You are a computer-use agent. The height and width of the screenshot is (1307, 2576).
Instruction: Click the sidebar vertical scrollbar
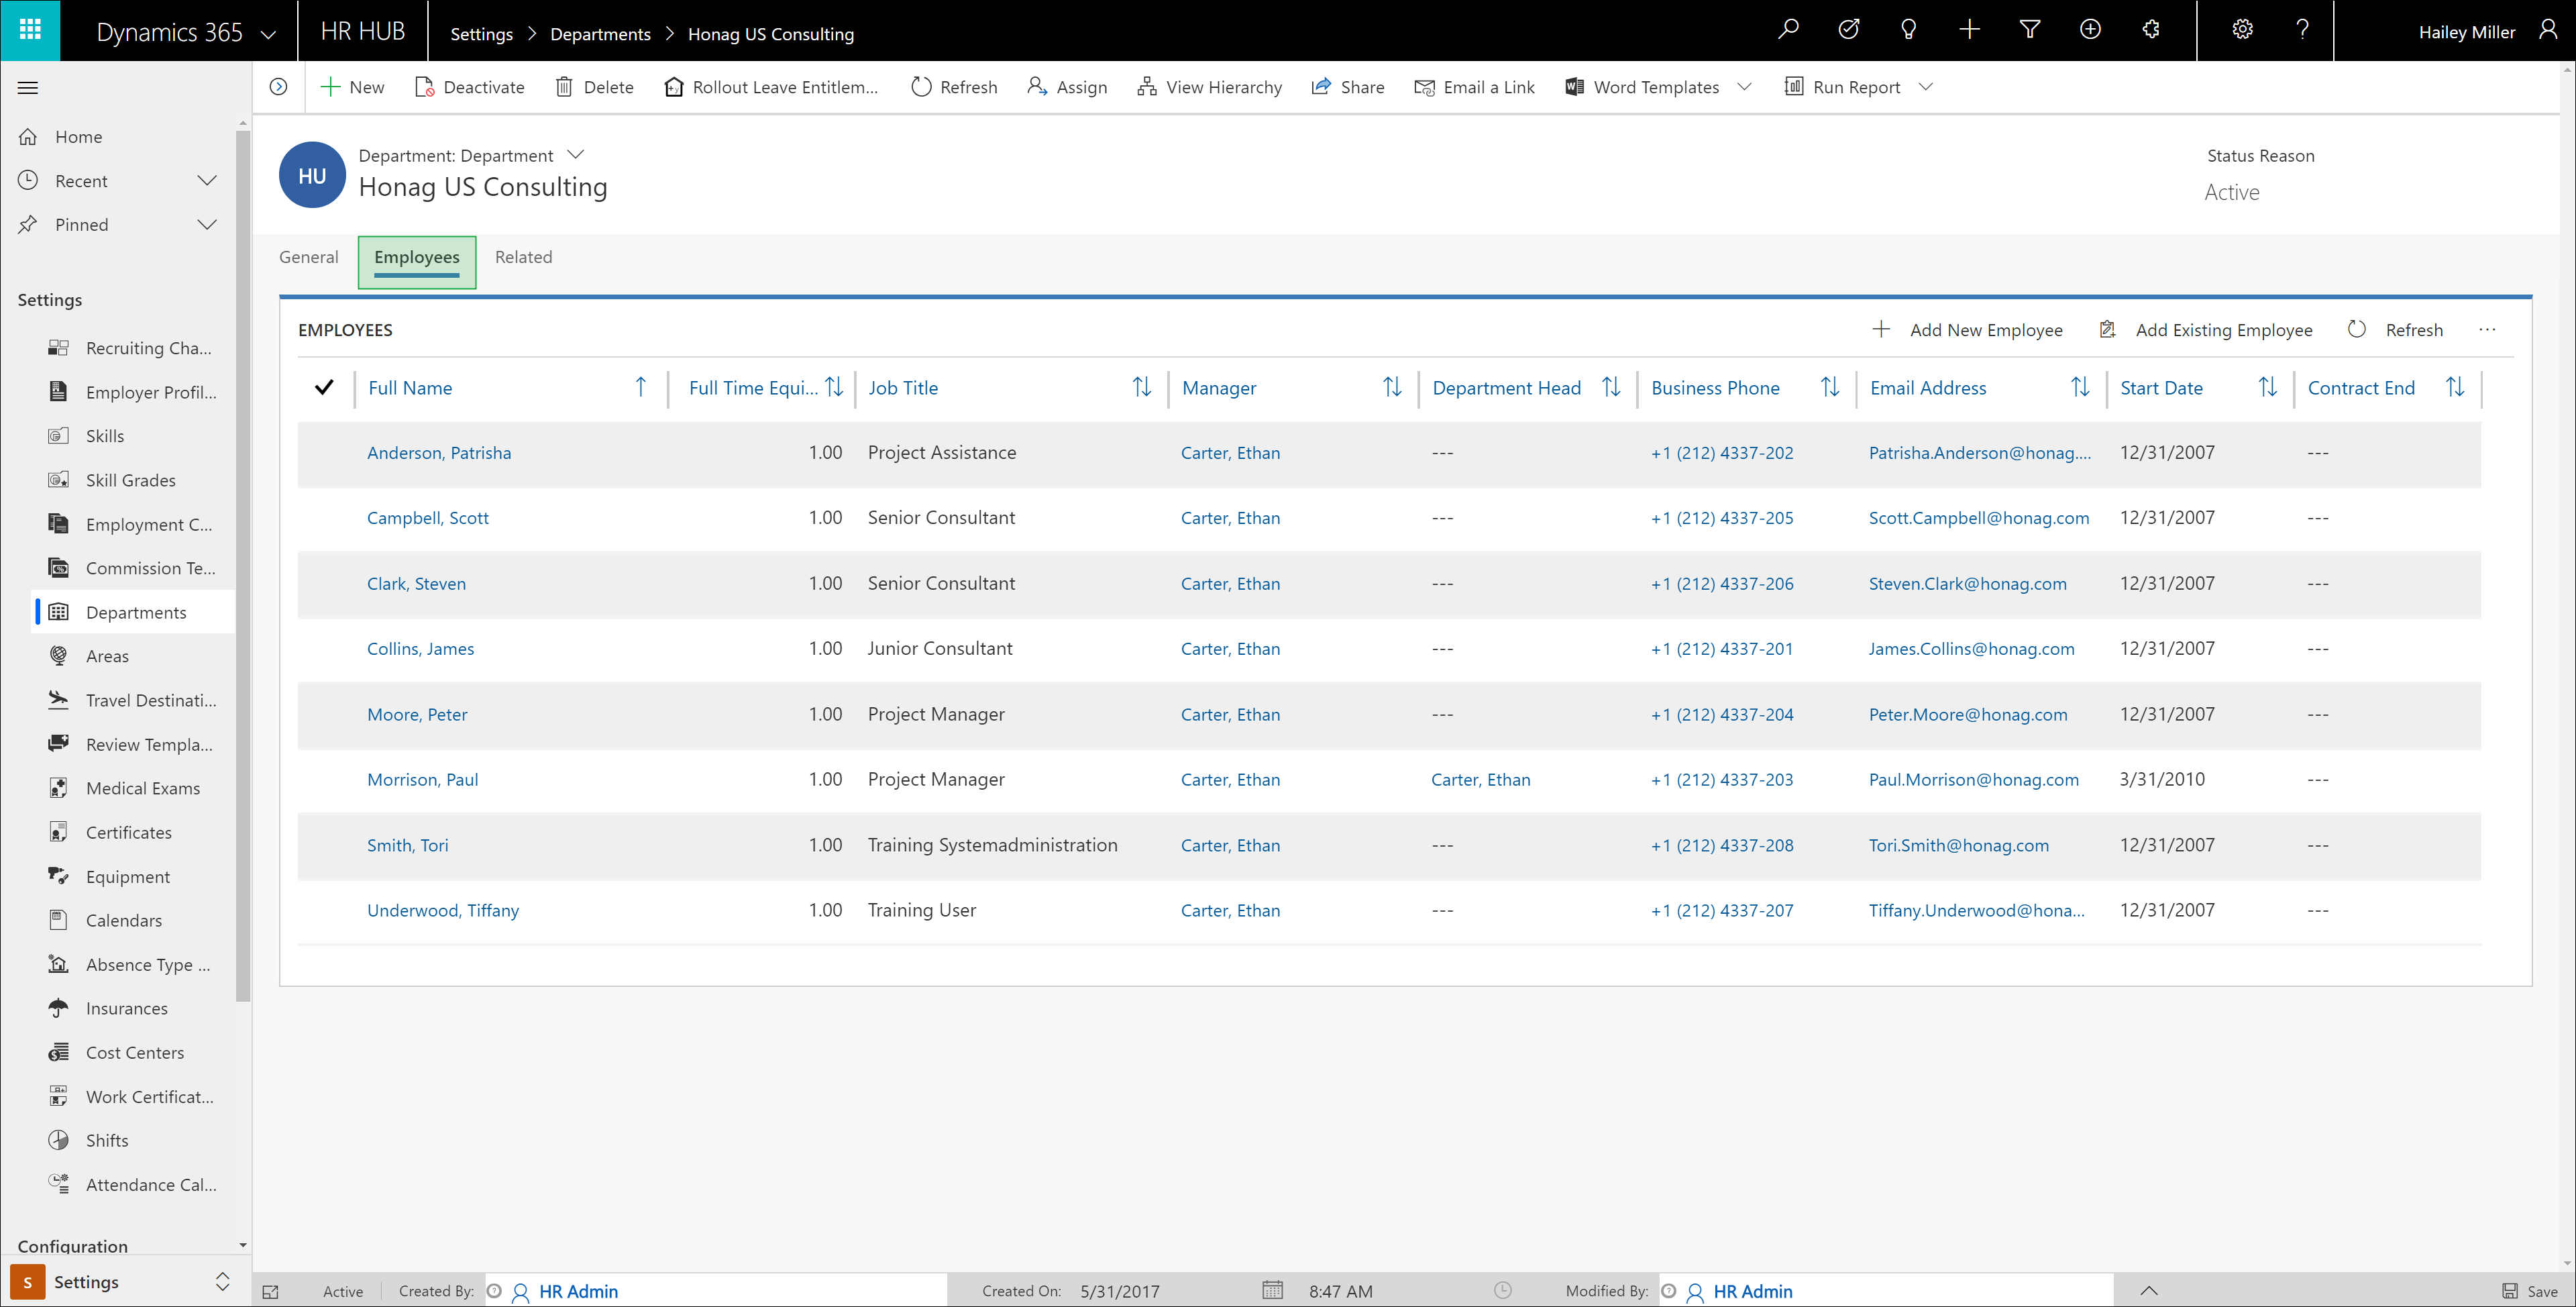[x=243, y=560]
